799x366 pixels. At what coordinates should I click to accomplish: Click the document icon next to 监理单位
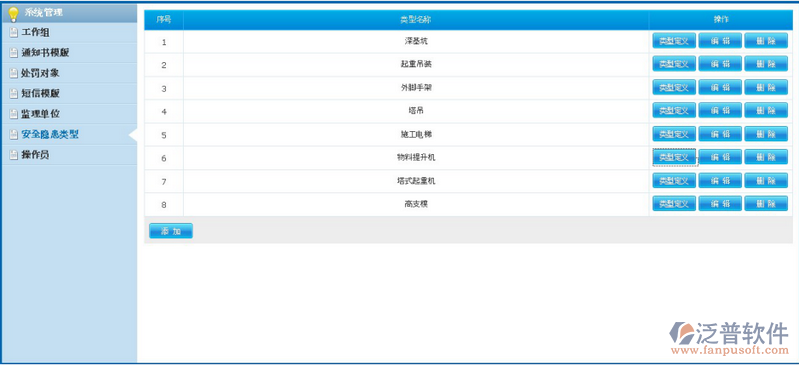pyautogui.click(x=14, y=114)
